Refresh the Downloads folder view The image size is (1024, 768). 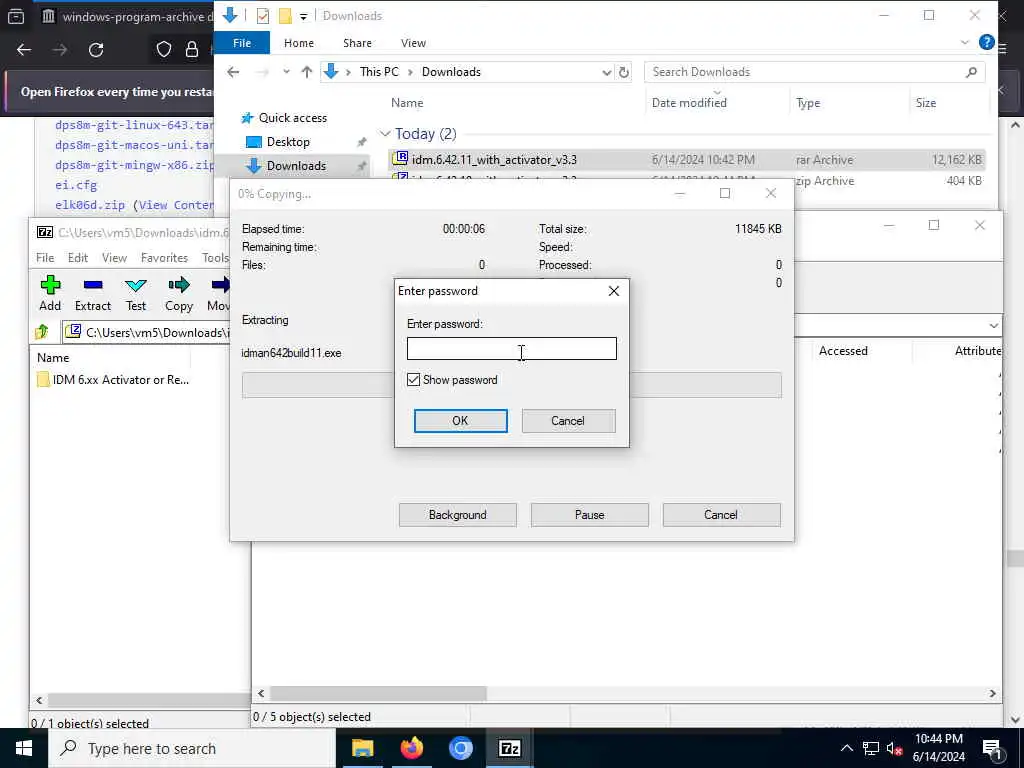pyautogui.click(x=624, y=72)
